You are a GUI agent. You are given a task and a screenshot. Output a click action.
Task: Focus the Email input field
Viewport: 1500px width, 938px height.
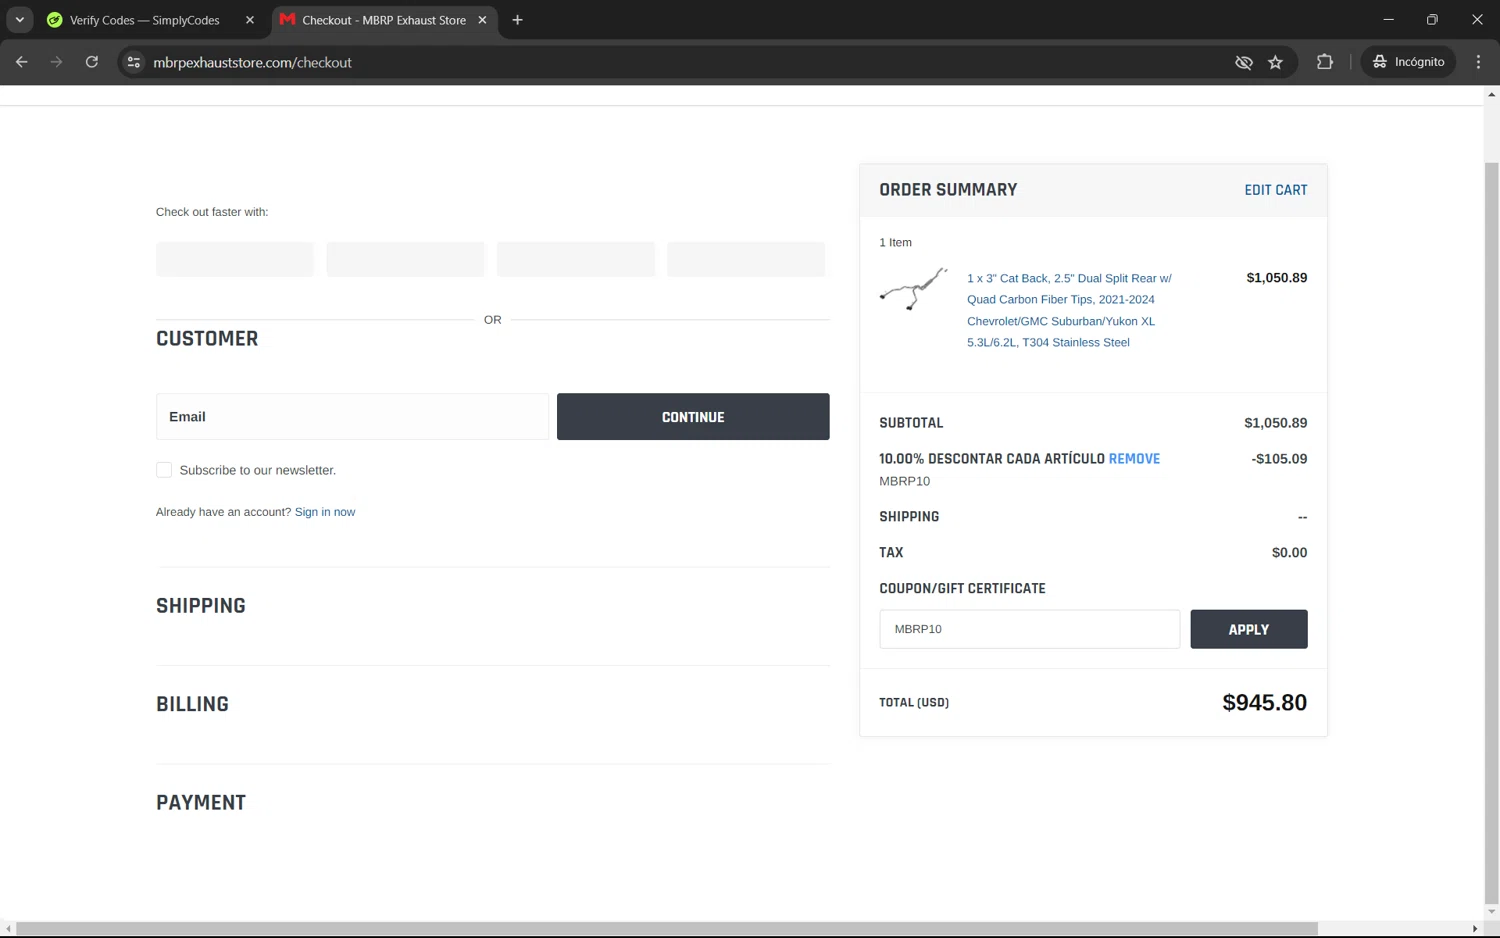click(x=352, y=417)
